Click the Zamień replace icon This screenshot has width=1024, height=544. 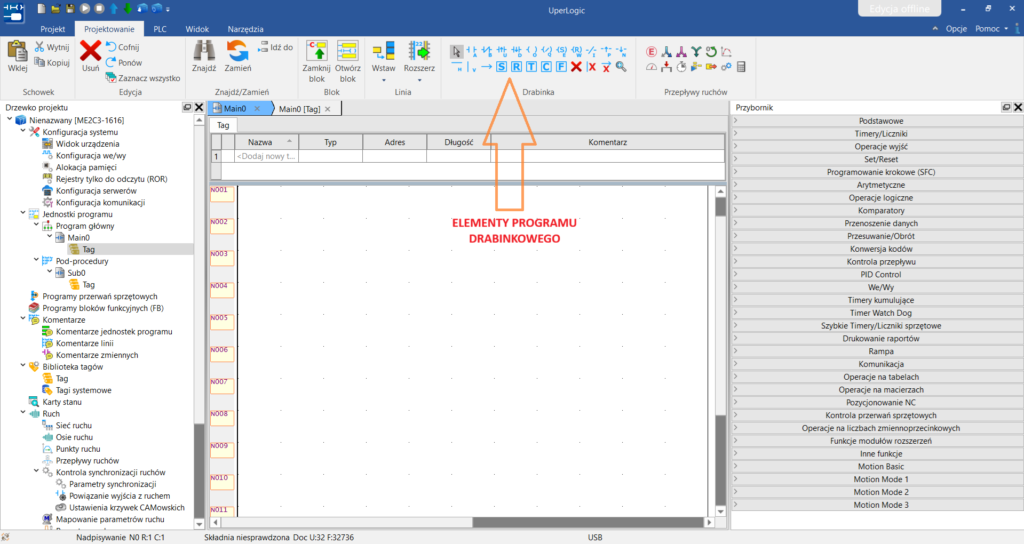click(x=238, y=51)
